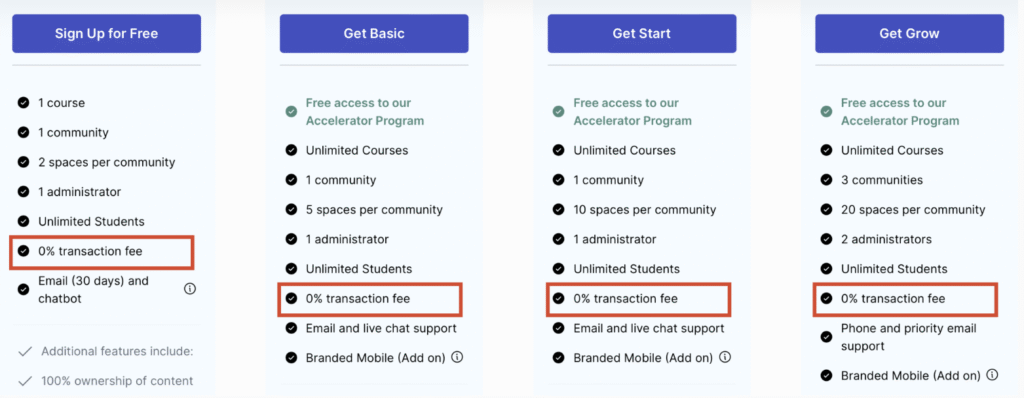Open info icon beside Email (30 days) and chatbot

coord(190,289)
